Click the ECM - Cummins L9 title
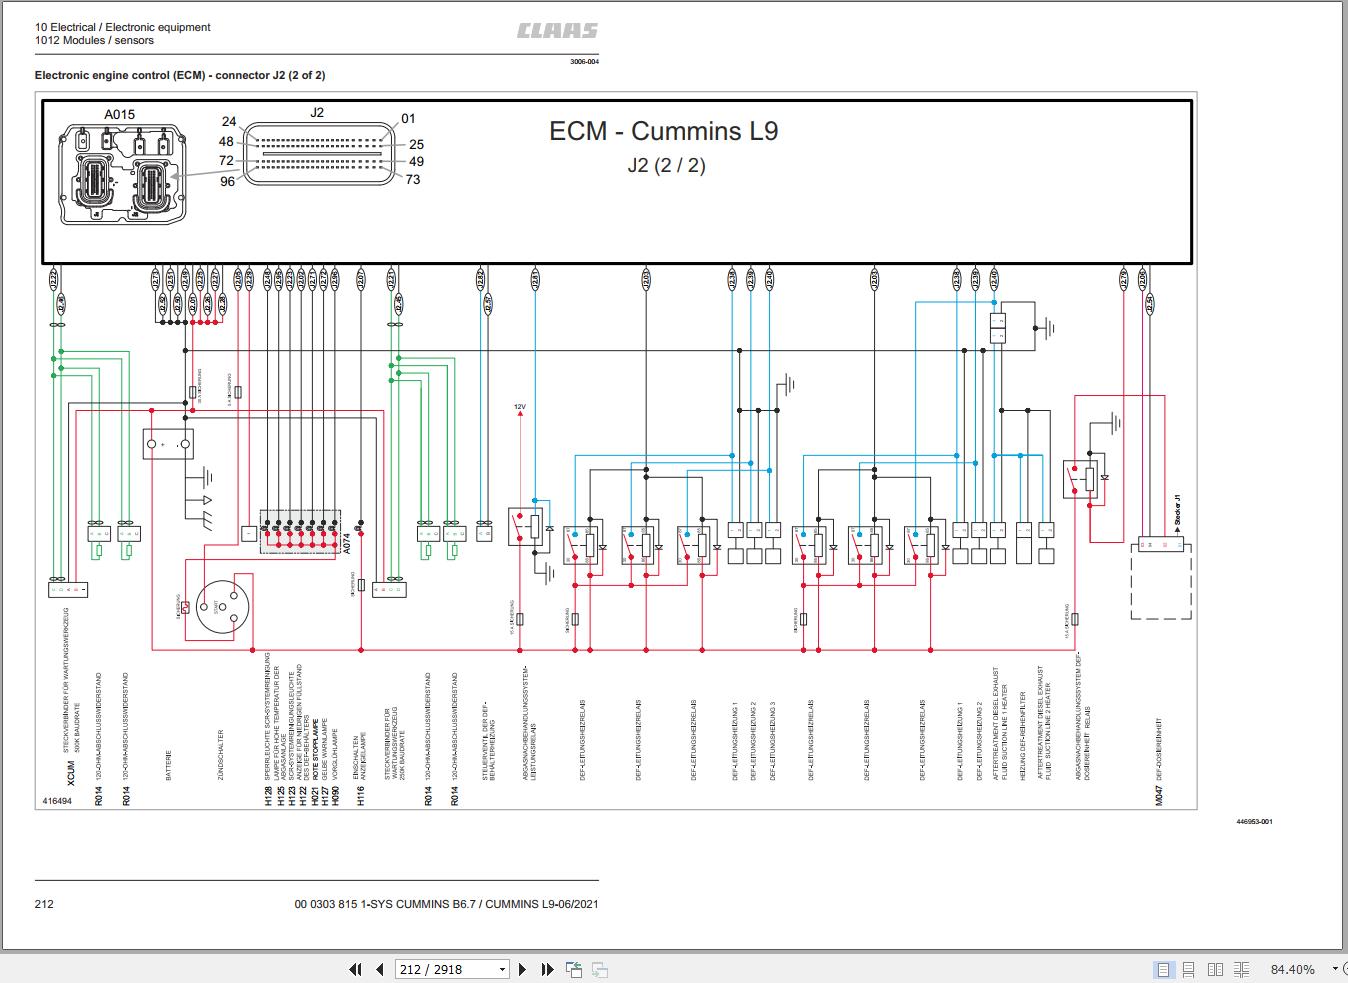 (663, 131)
